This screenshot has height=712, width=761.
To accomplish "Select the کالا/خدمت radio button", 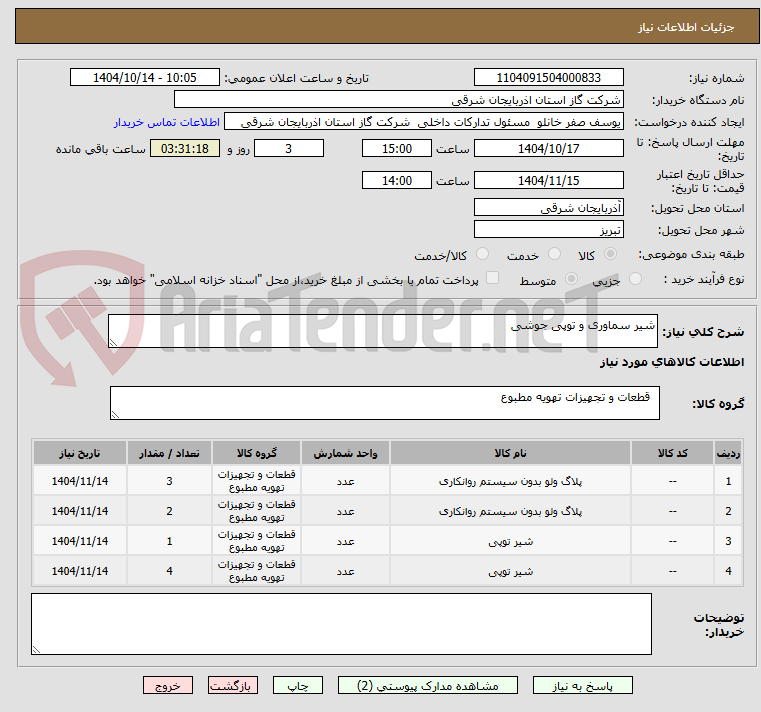I will (x=482, y=254).
